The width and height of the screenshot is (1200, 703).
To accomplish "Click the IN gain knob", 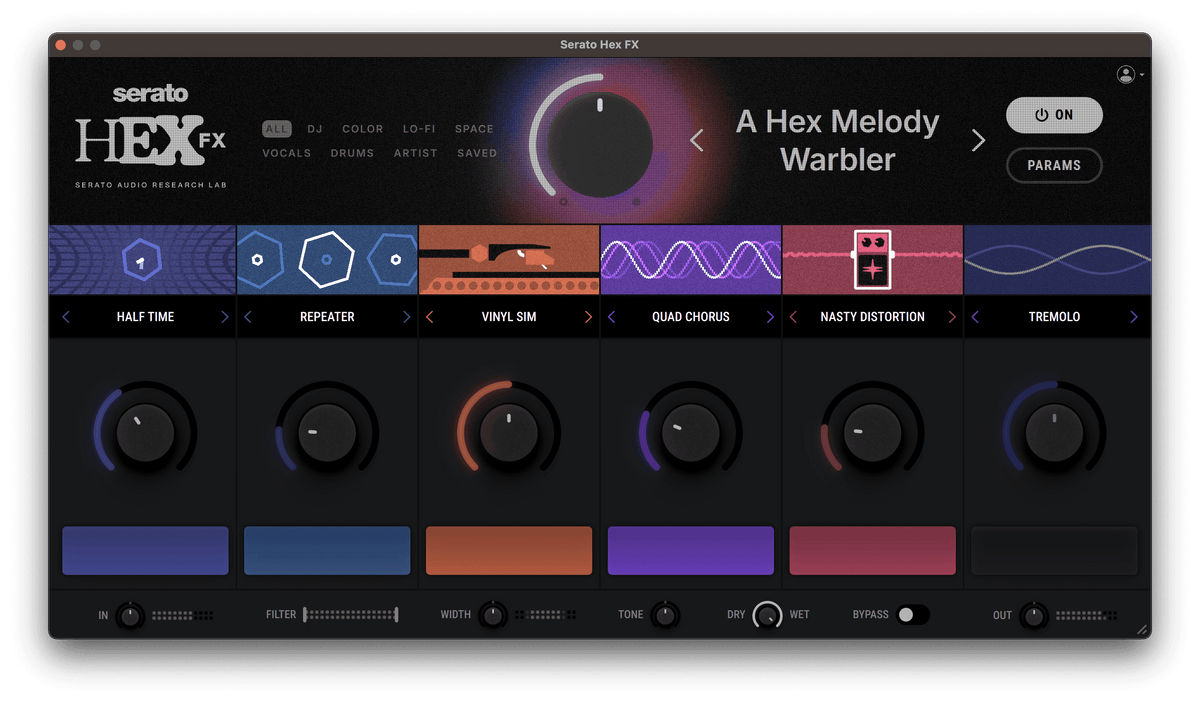I will pyautogui.click(x=130, y=615).
